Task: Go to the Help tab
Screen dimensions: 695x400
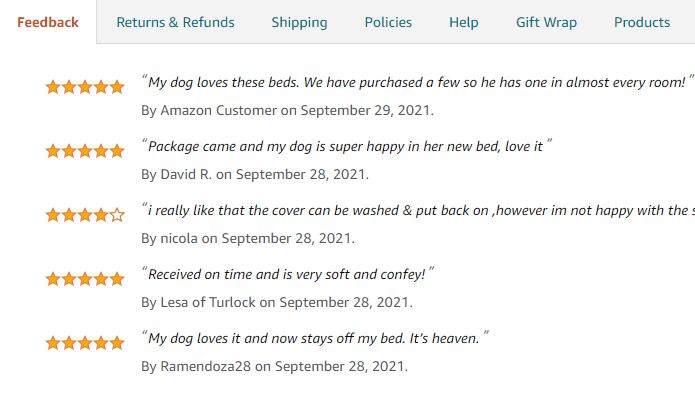Action: point(463,22)
